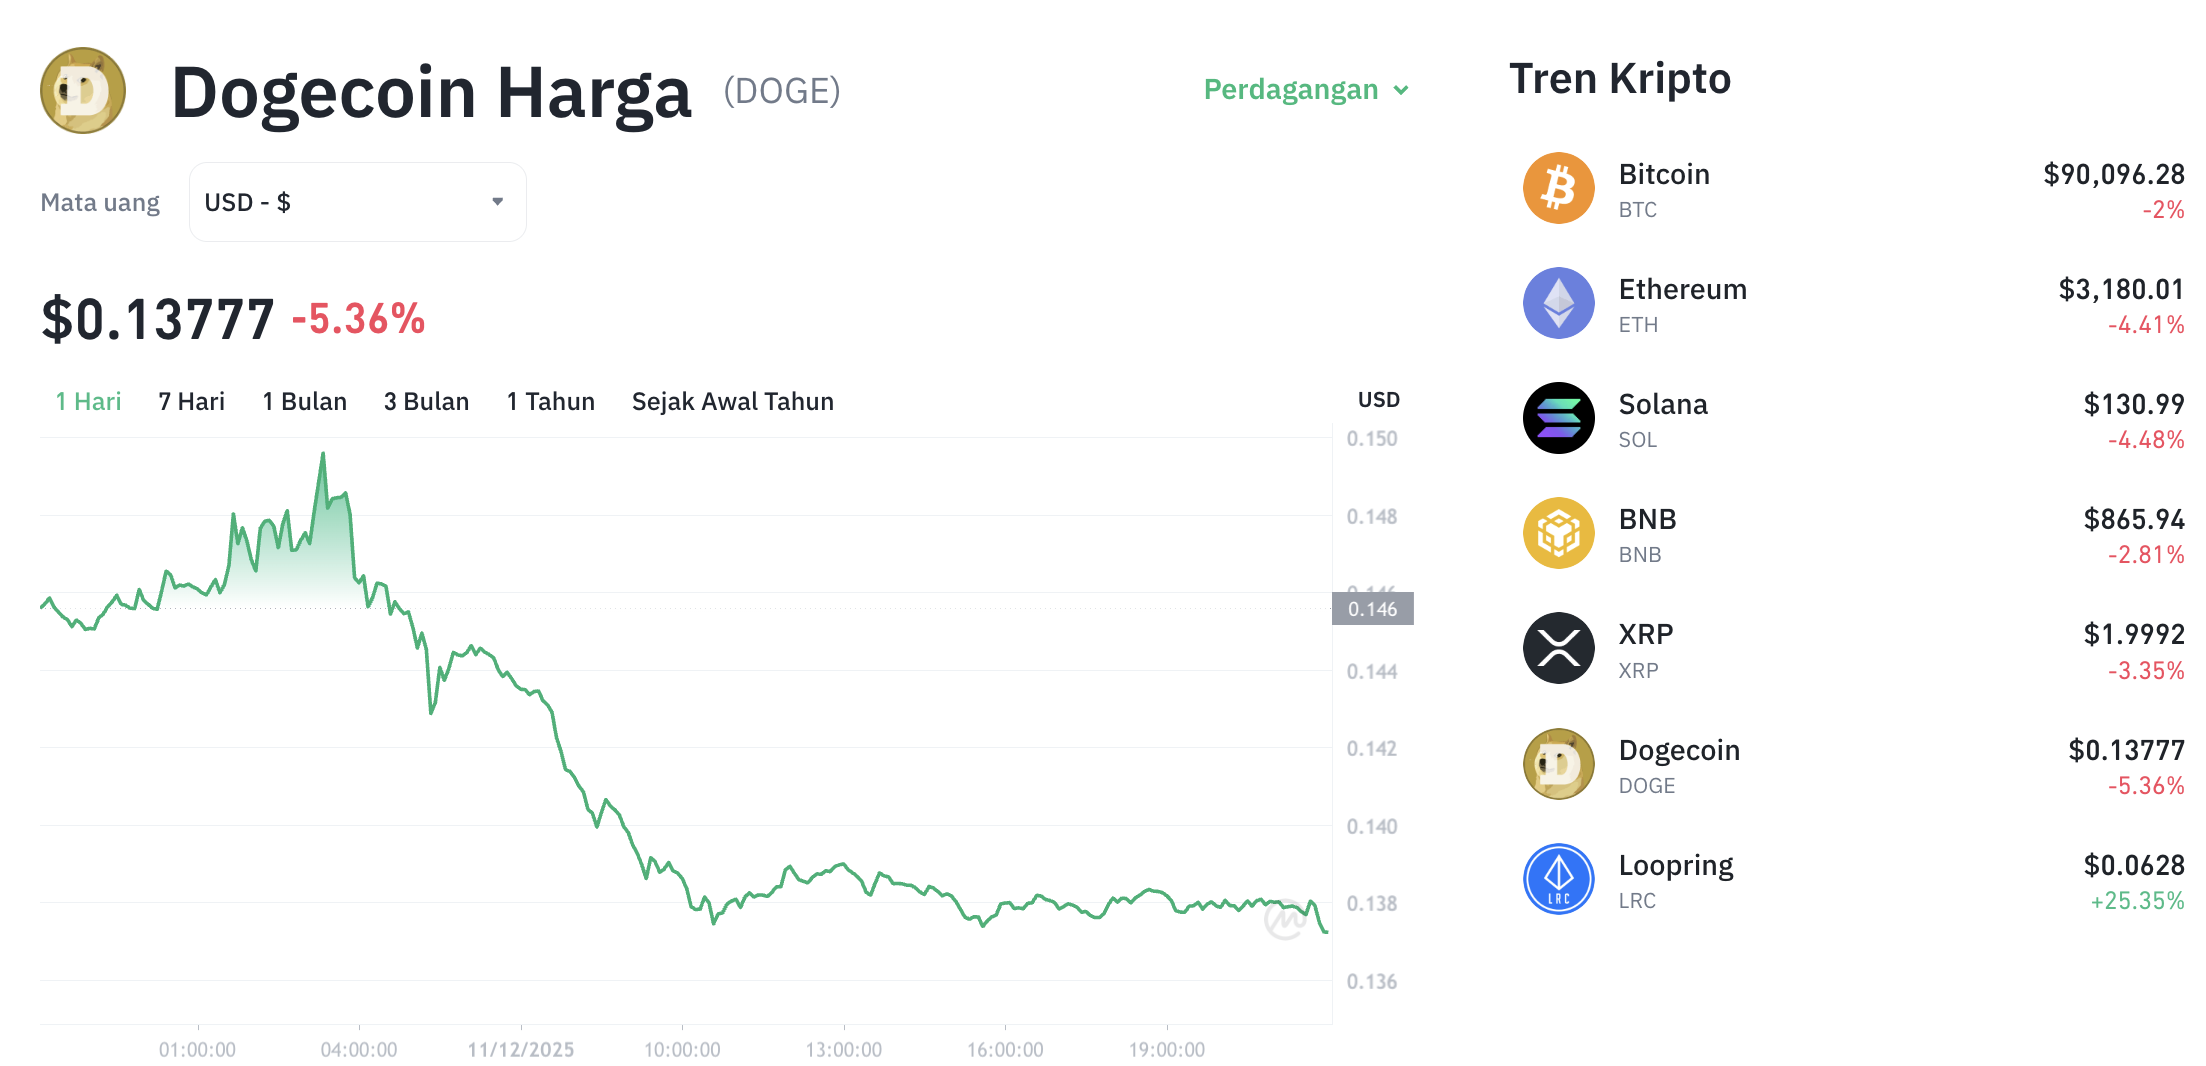Select the 1 Tahun time range
The width and height of the screenshot is (2206, 1066).
[550, 401]
